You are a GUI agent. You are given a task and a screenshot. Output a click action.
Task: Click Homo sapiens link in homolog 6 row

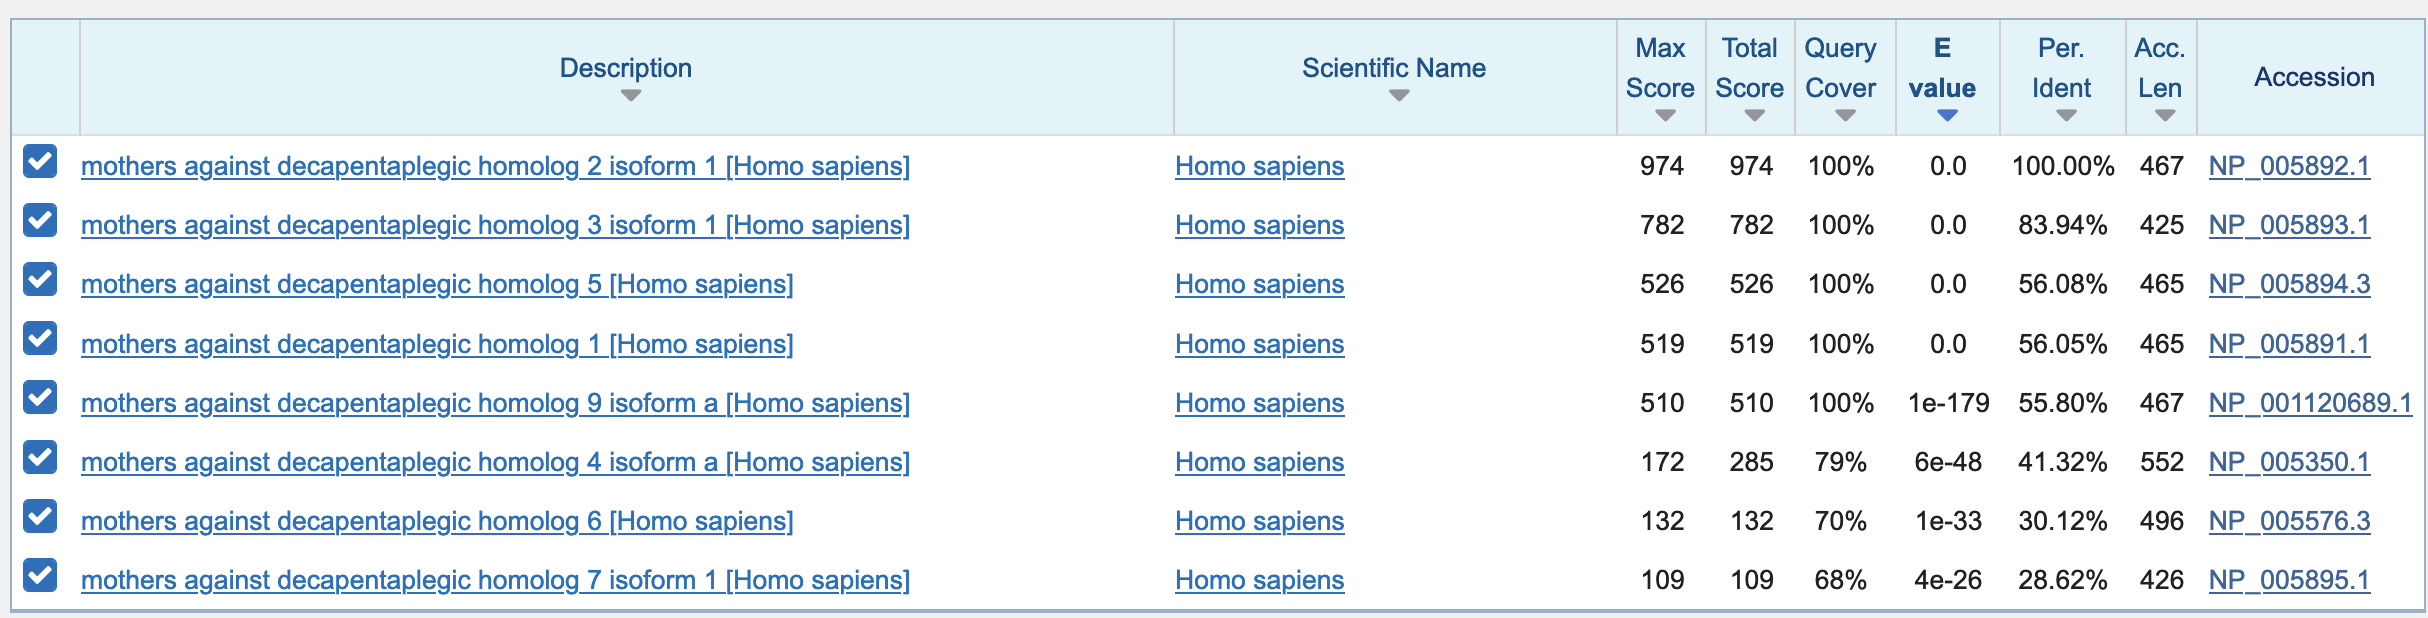[x=1259, y=521]
